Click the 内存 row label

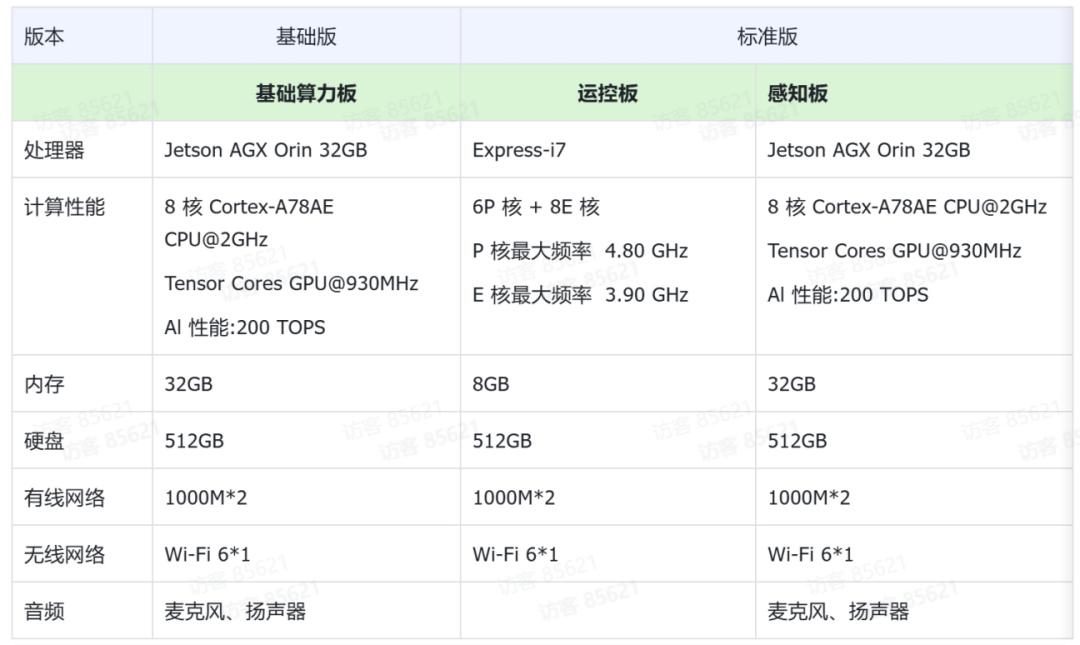click(x=44, y=384)
